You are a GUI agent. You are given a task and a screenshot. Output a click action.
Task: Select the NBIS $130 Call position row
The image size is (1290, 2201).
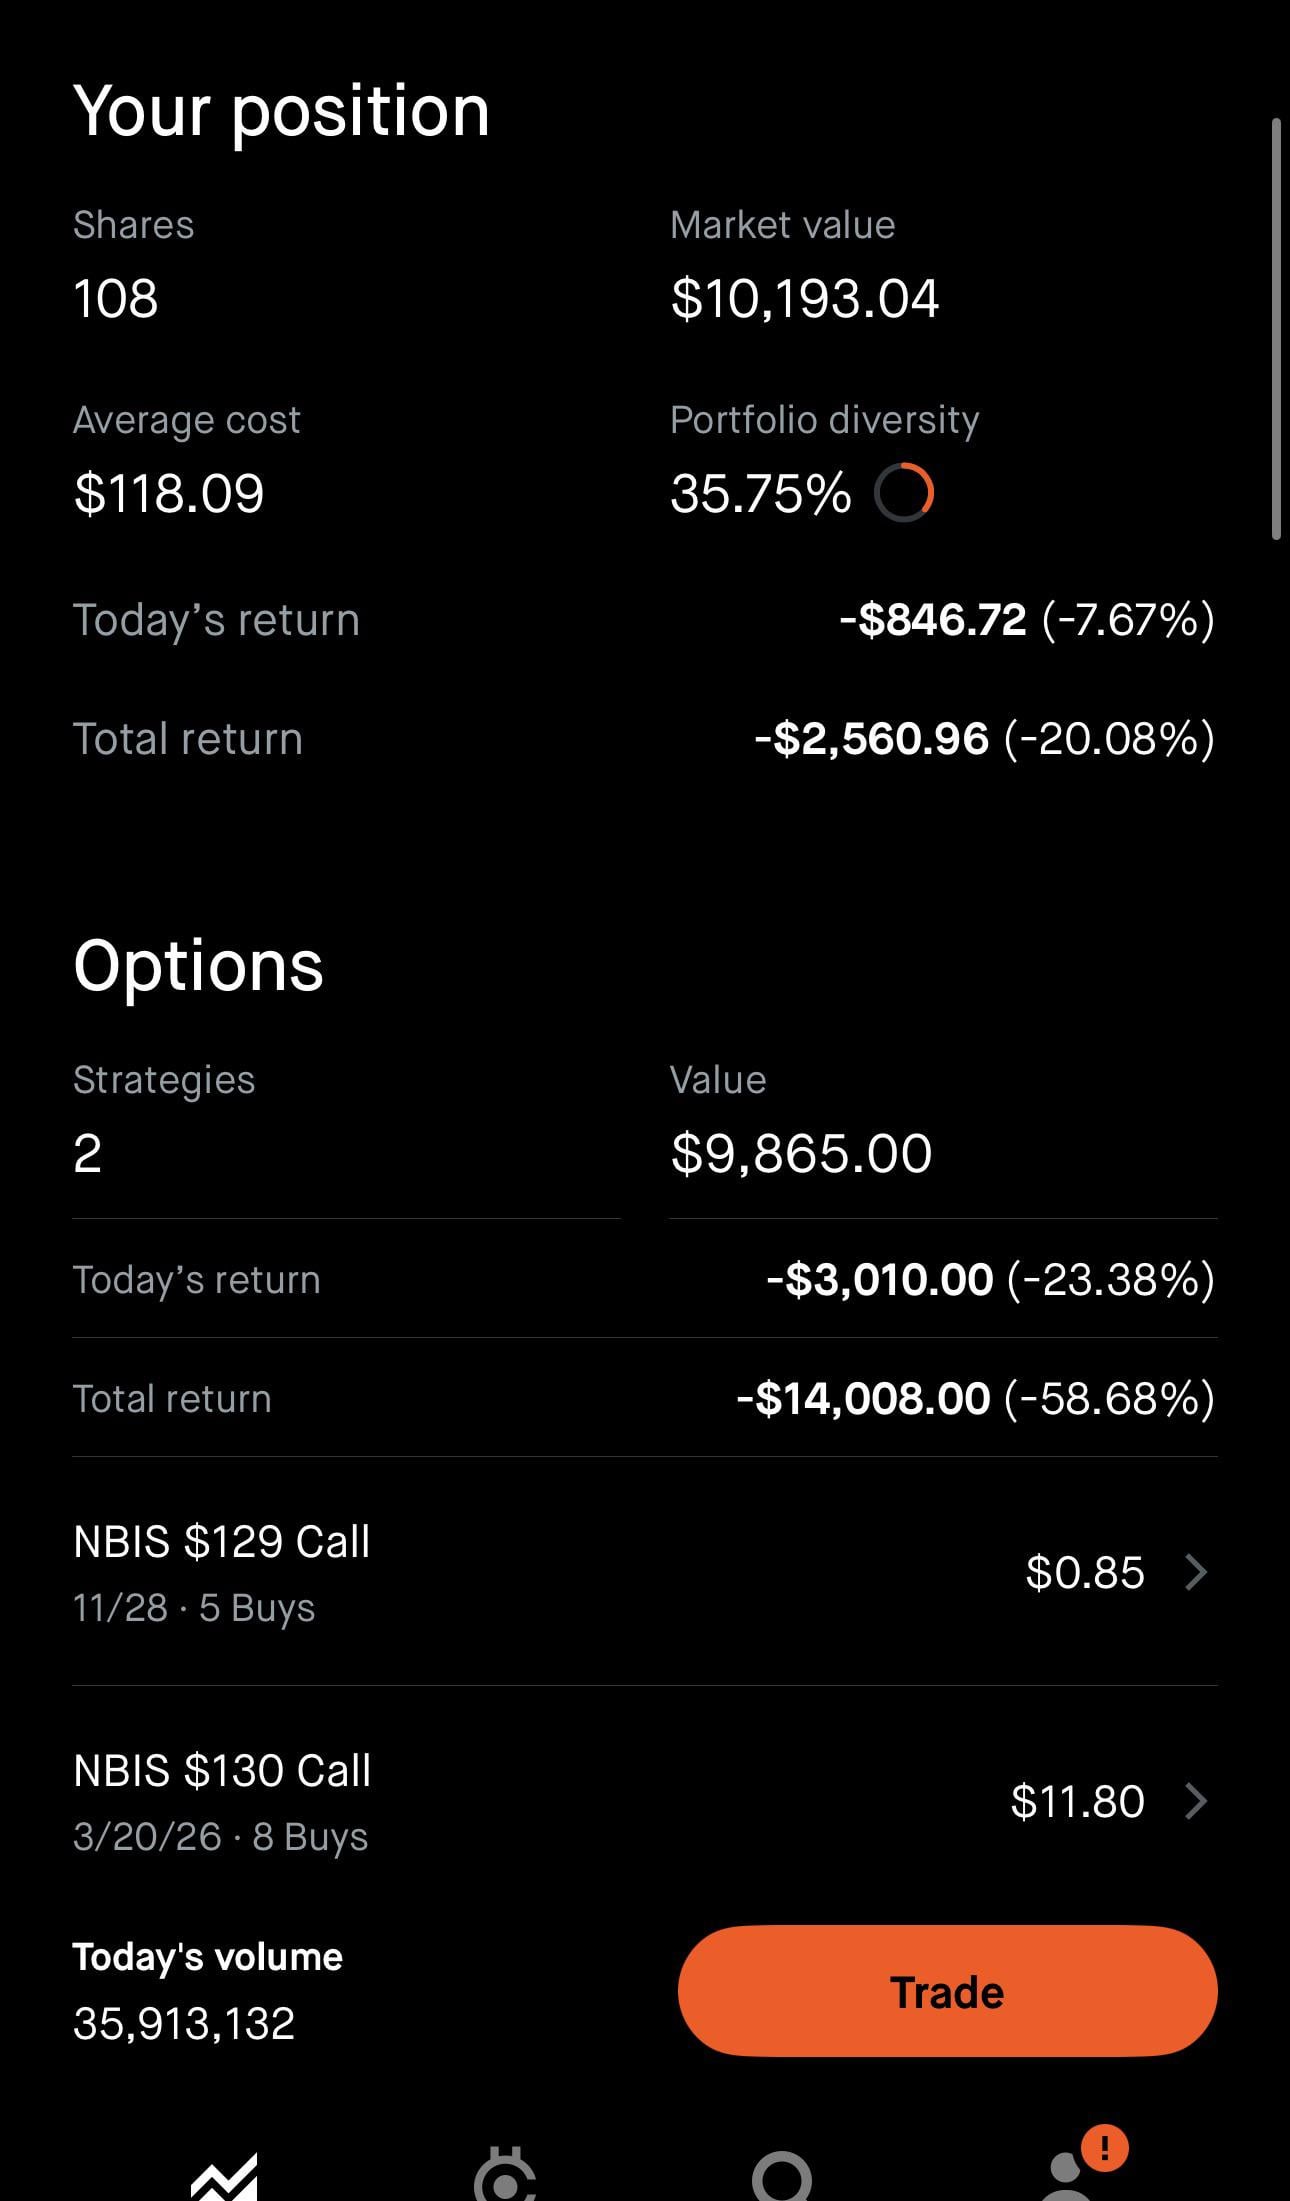tap(500, 1802)
